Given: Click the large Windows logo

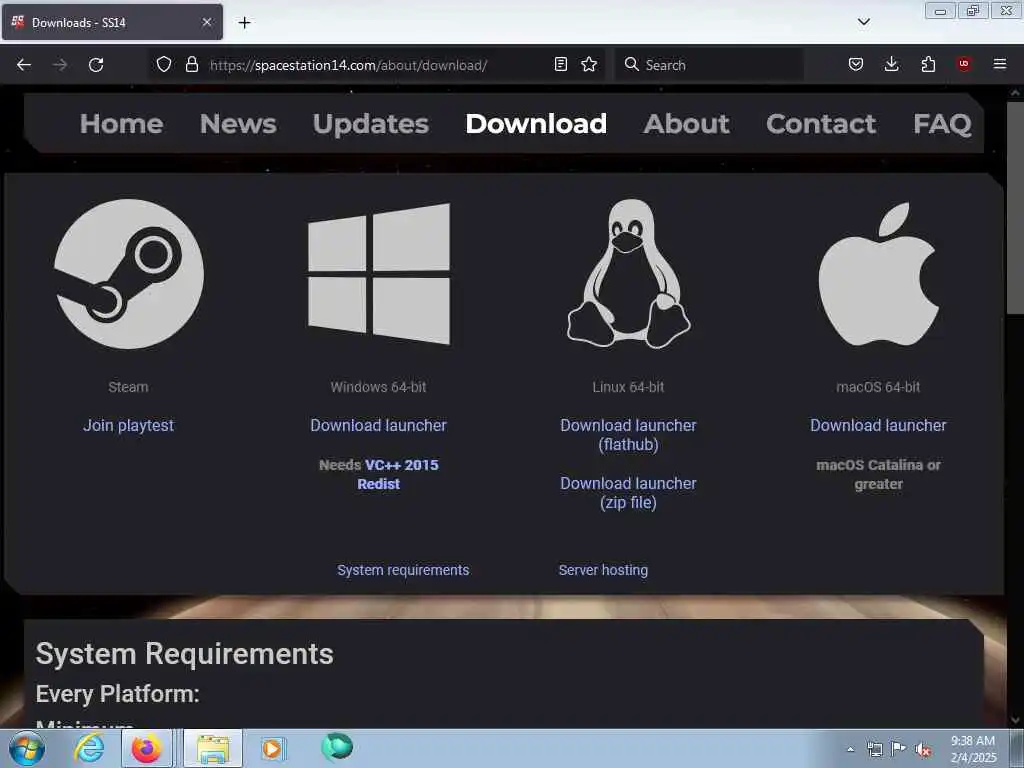Looking at the screenshot, I should click(x=379, y=274).
